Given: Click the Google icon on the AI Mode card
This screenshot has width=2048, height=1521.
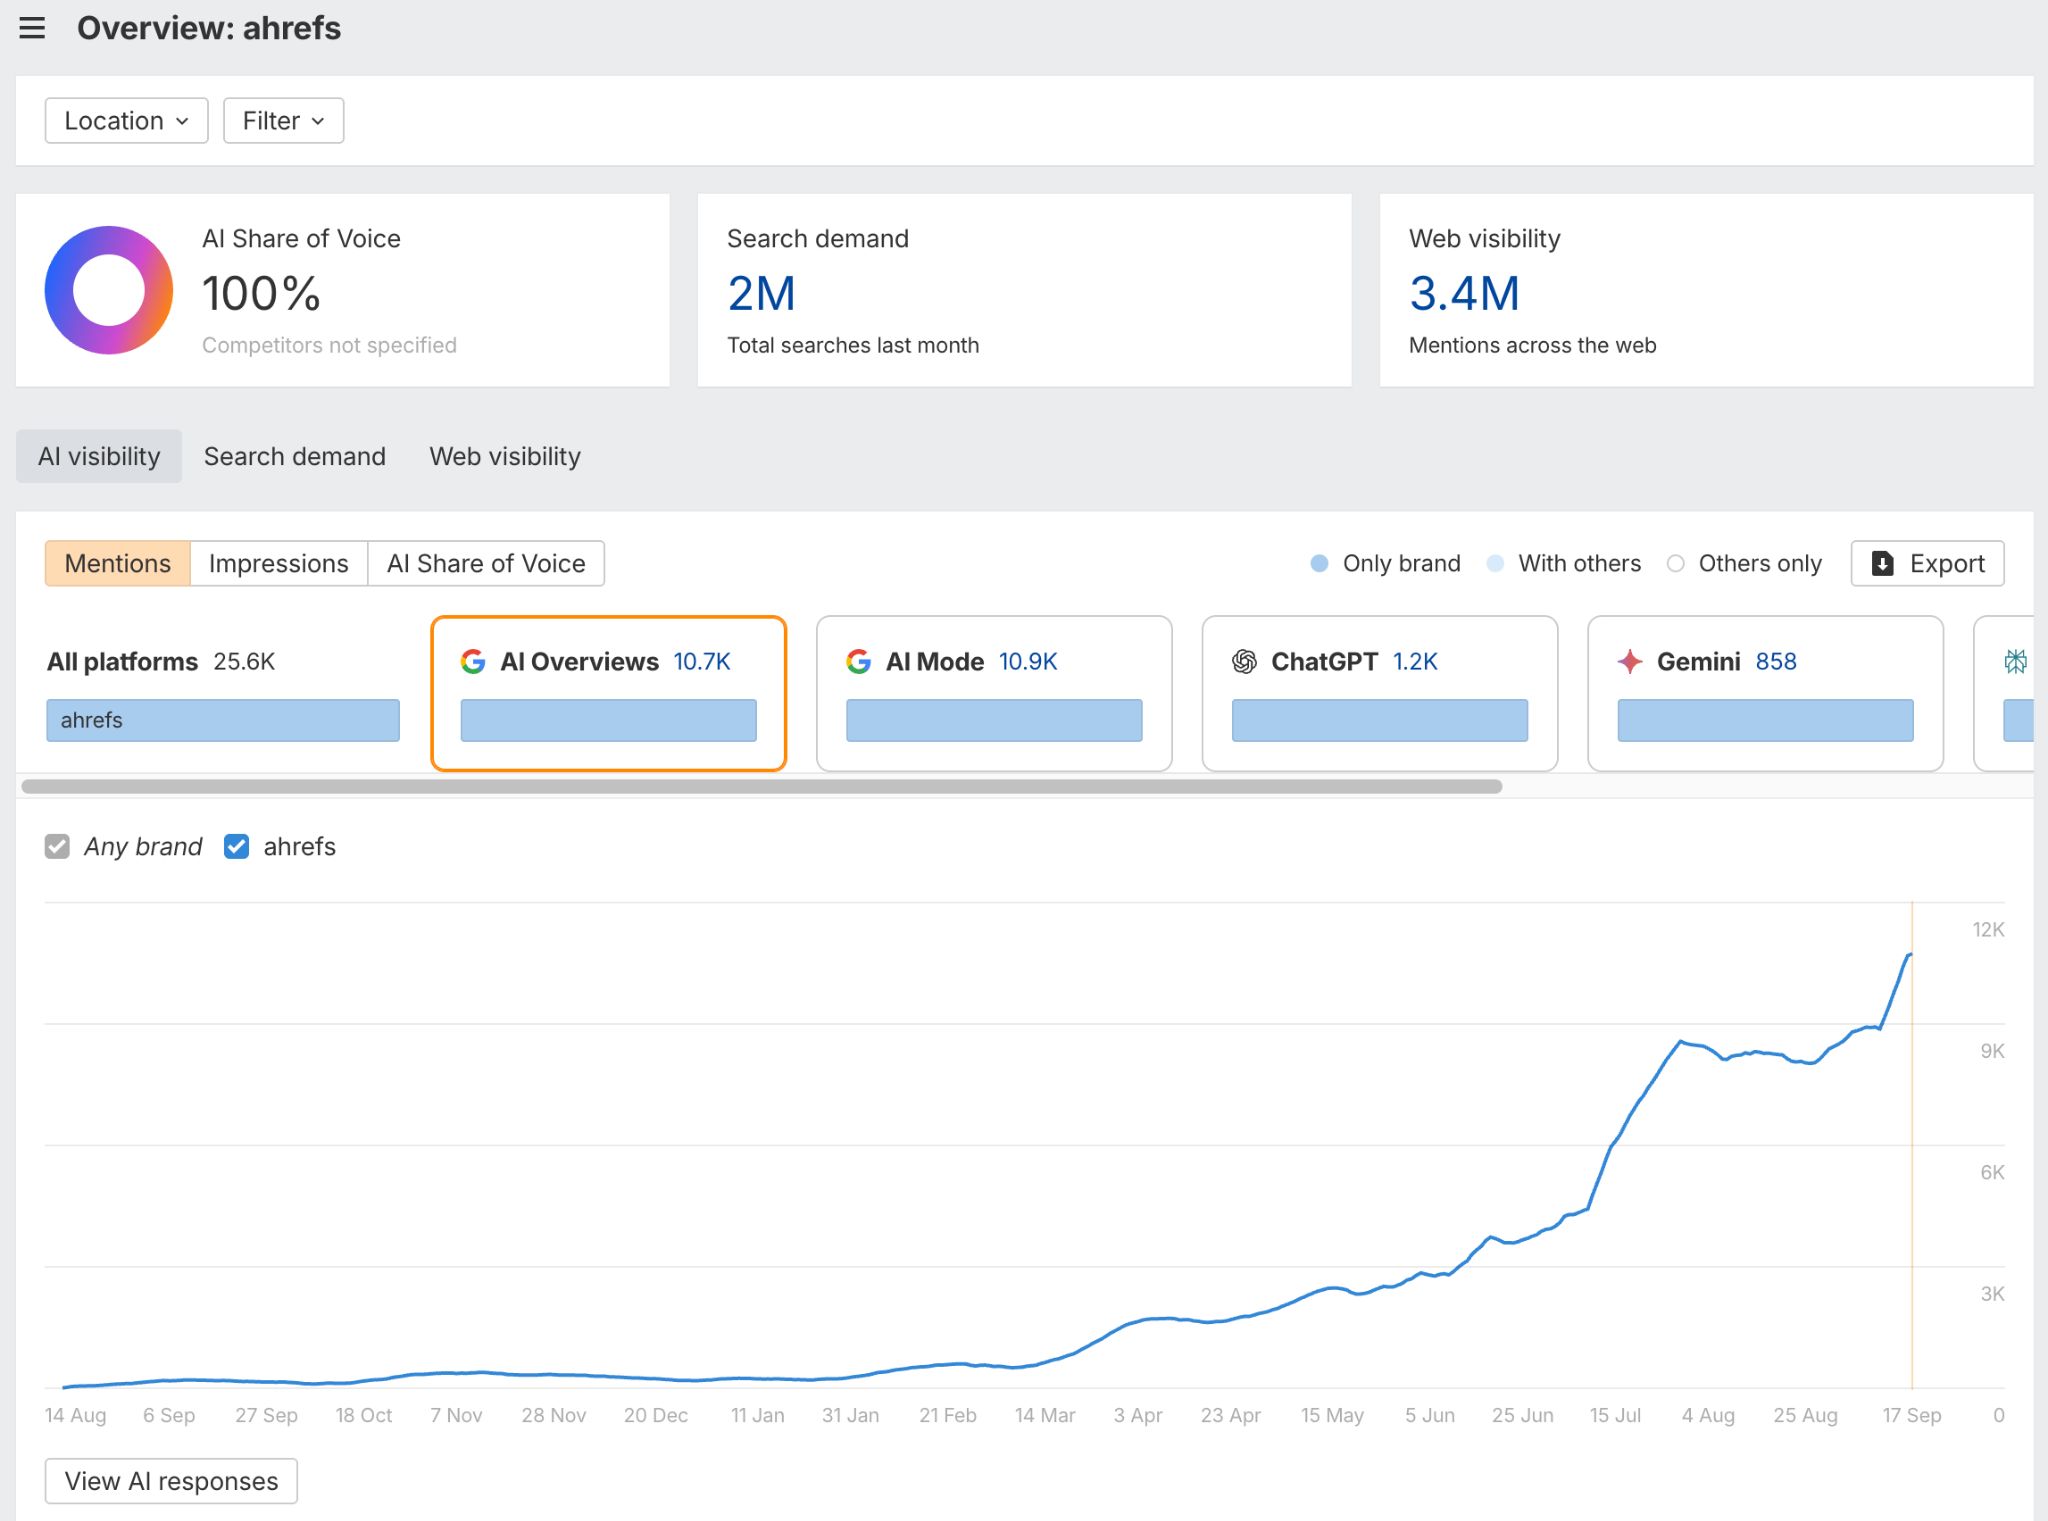Looking at the screenshot, I should 858,661.
